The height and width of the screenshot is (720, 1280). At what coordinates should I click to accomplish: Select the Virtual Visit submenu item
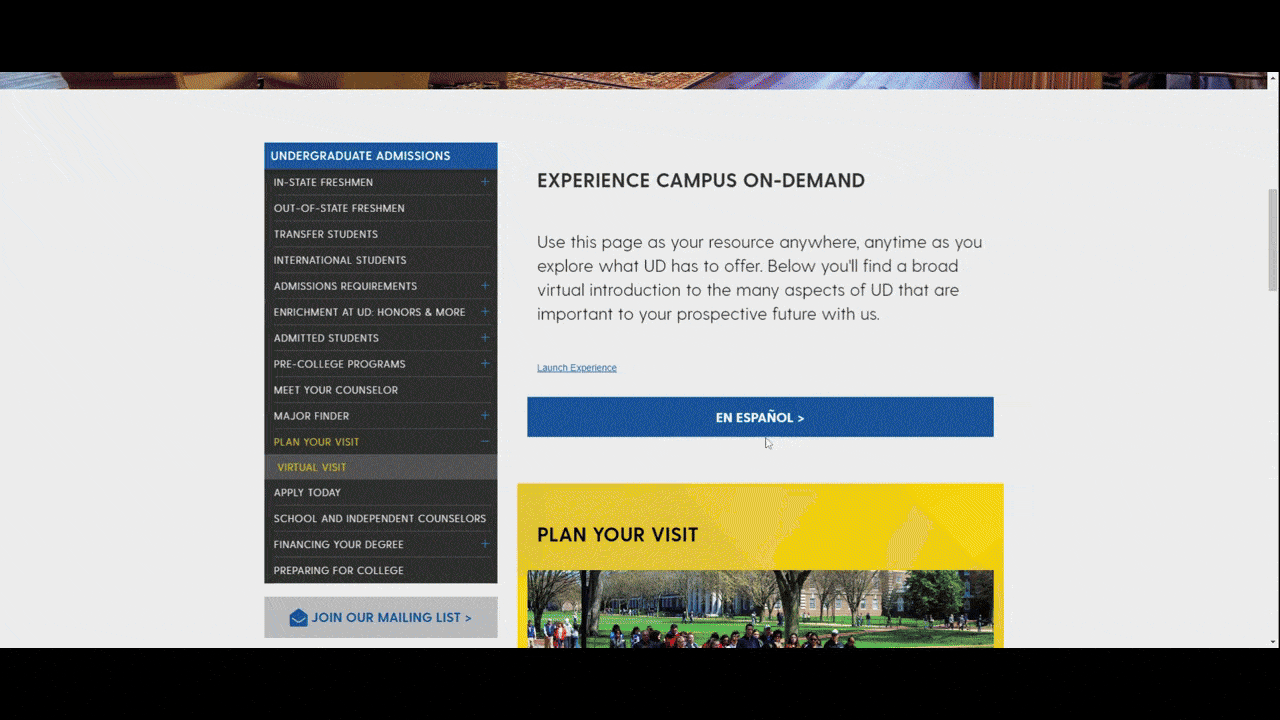(312, 467)
